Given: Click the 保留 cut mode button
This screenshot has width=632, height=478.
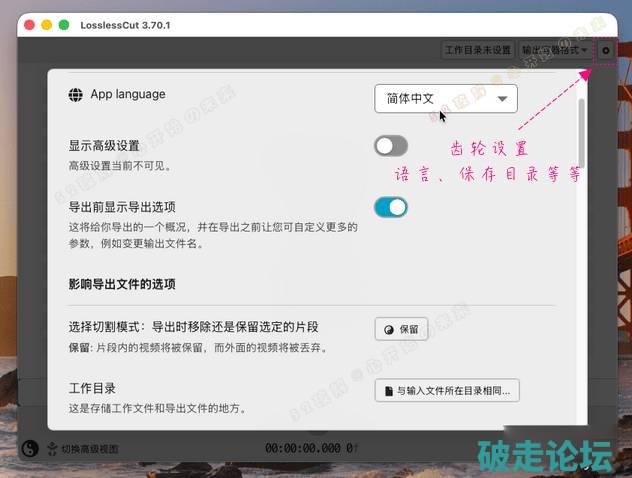Looking at the screenshot, I should coord(401,329).
